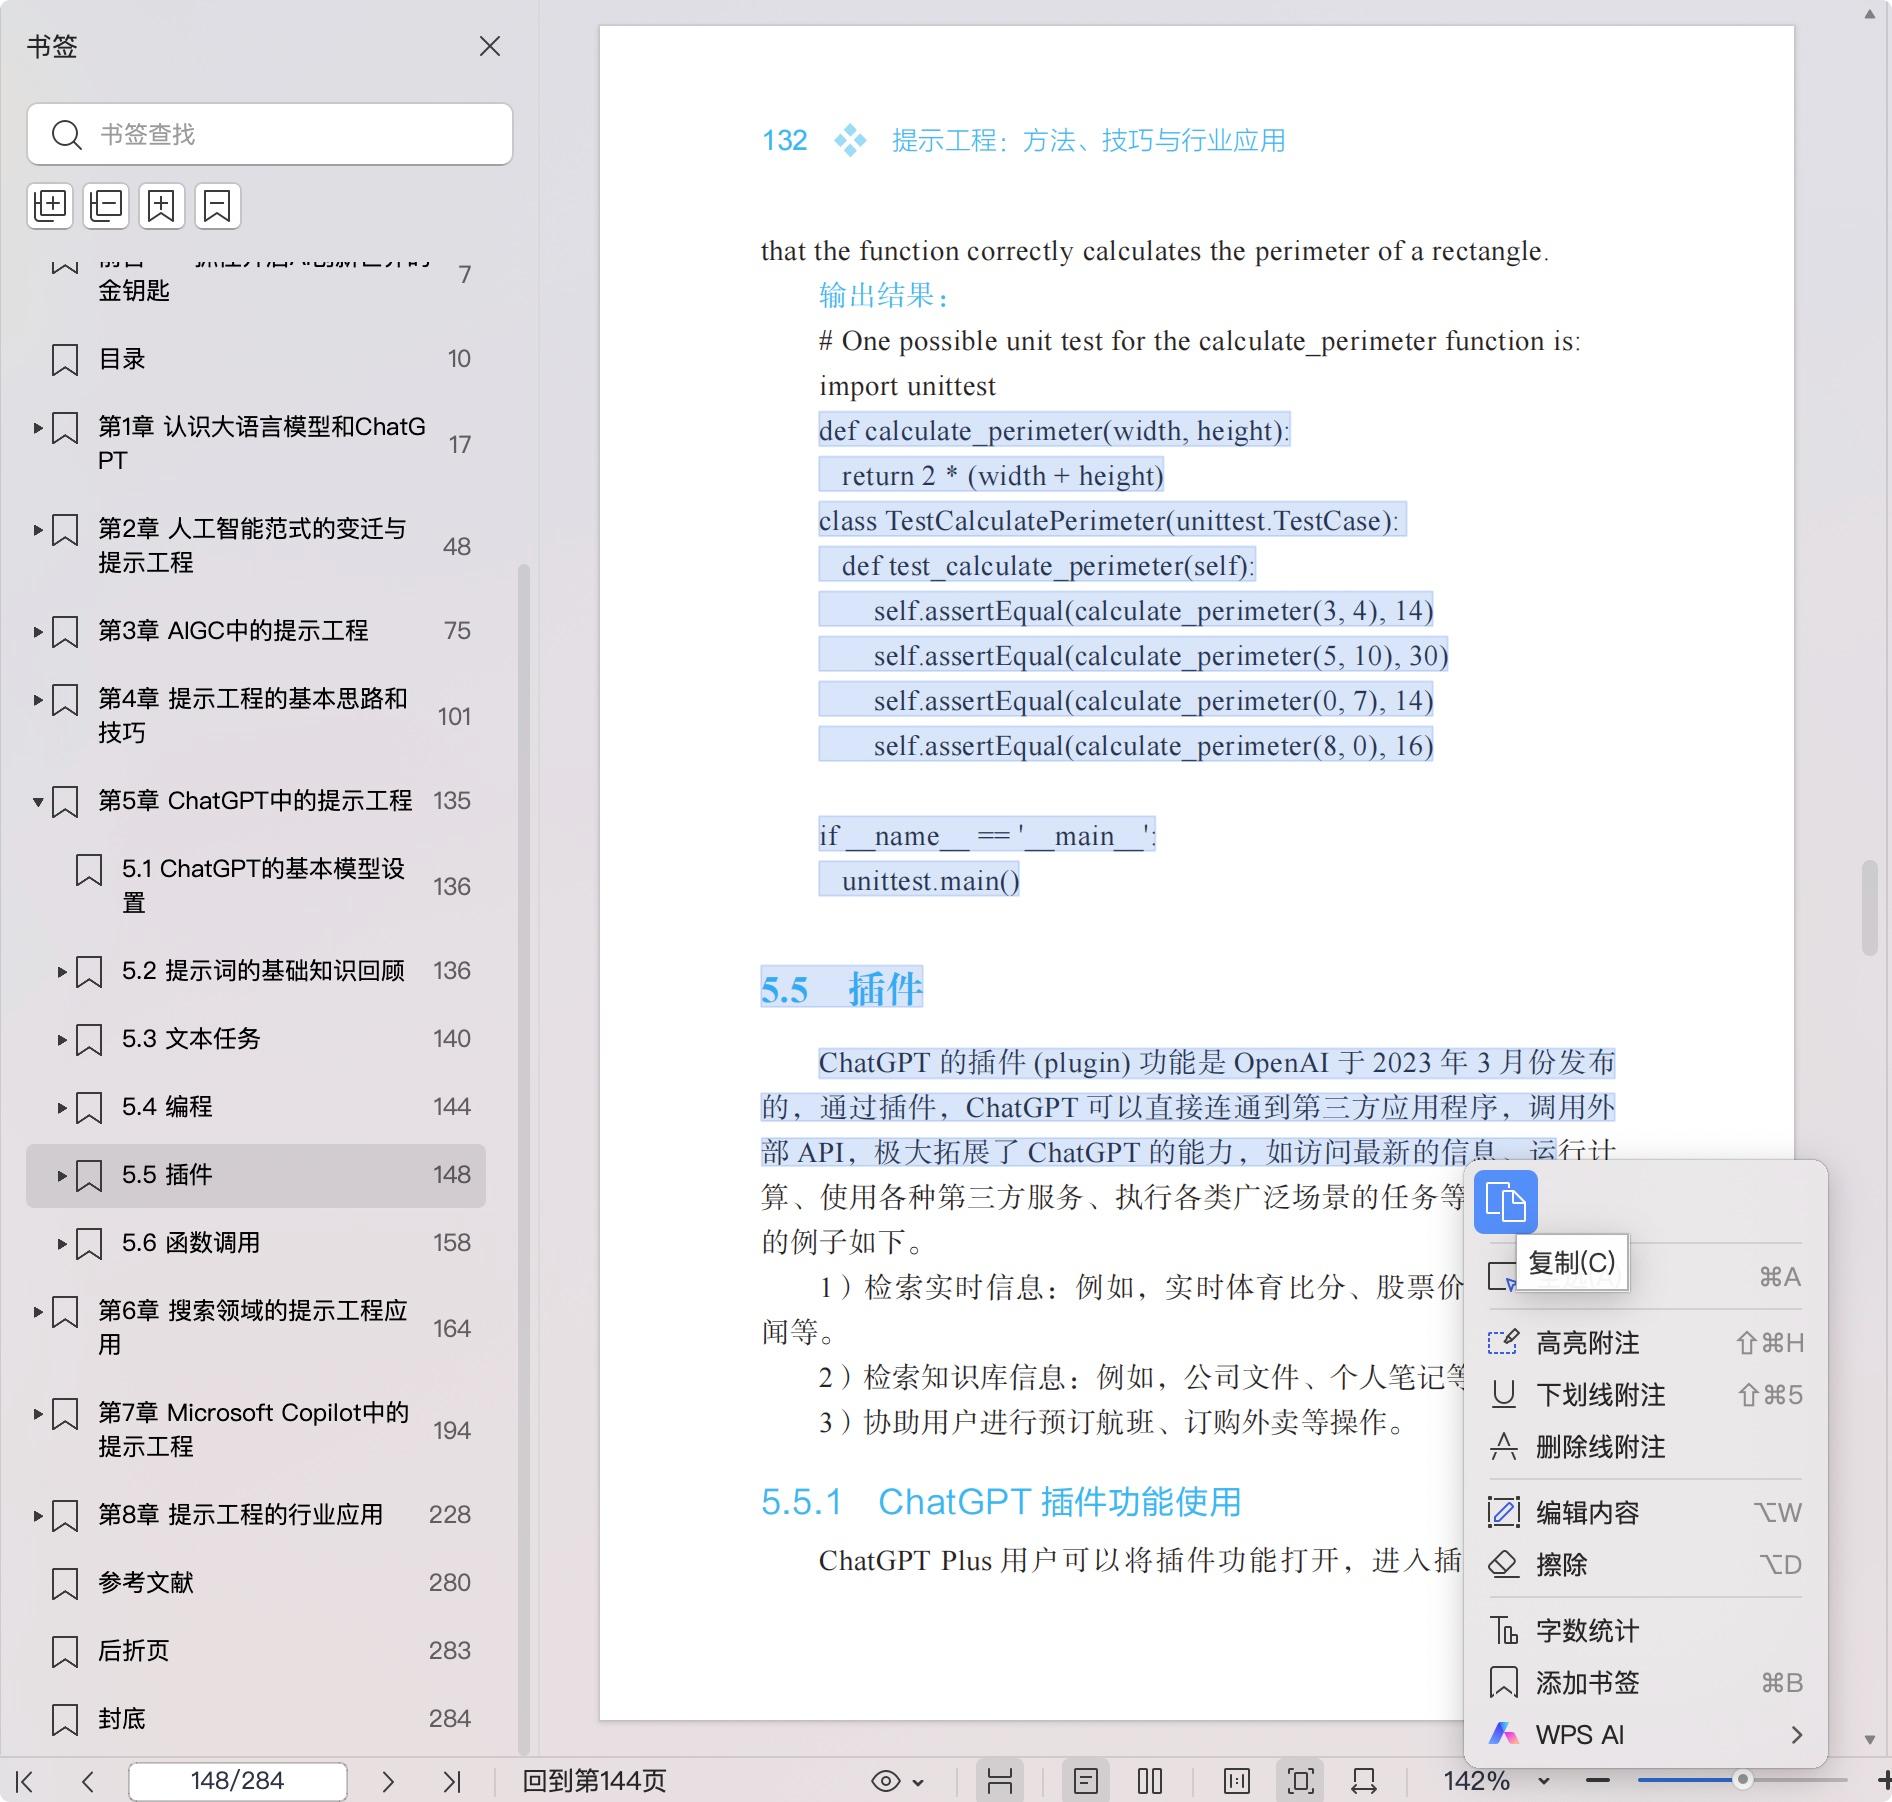1892x1802 pixels.
Task: Toggle single-page view mode
Action: [x=1086, y=1781]
